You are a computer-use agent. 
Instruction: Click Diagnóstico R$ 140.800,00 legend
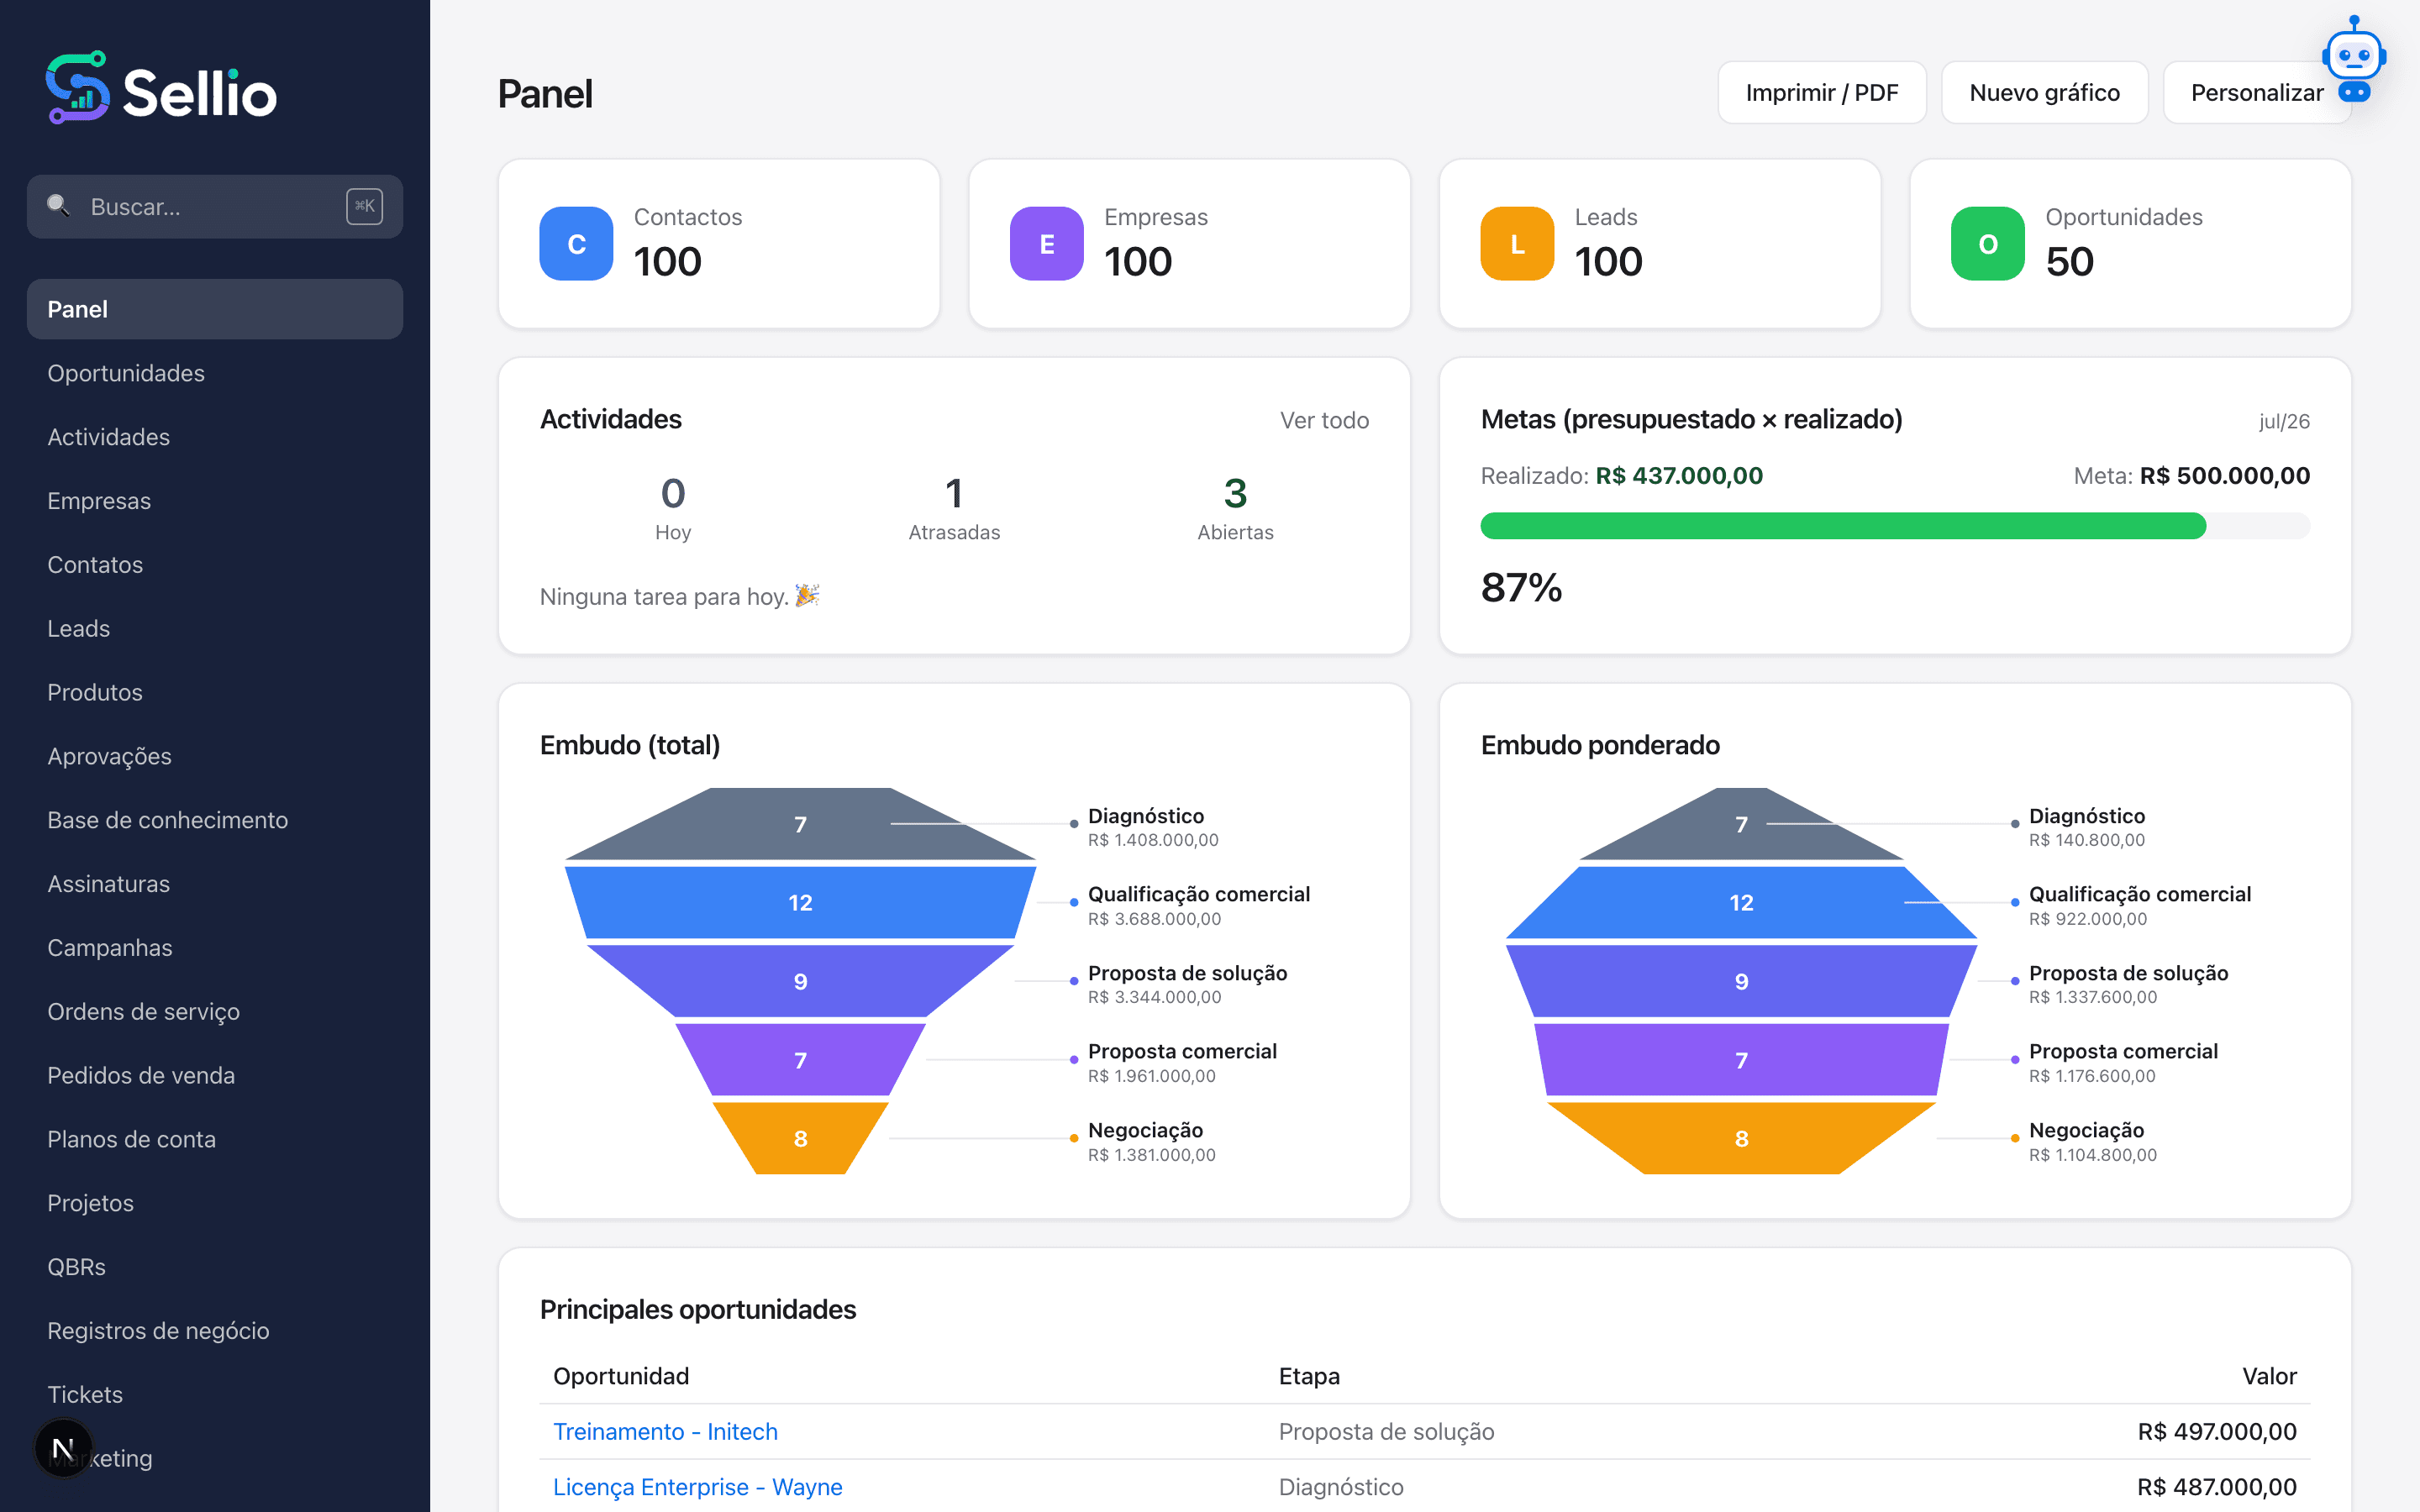pos(2087,827)
